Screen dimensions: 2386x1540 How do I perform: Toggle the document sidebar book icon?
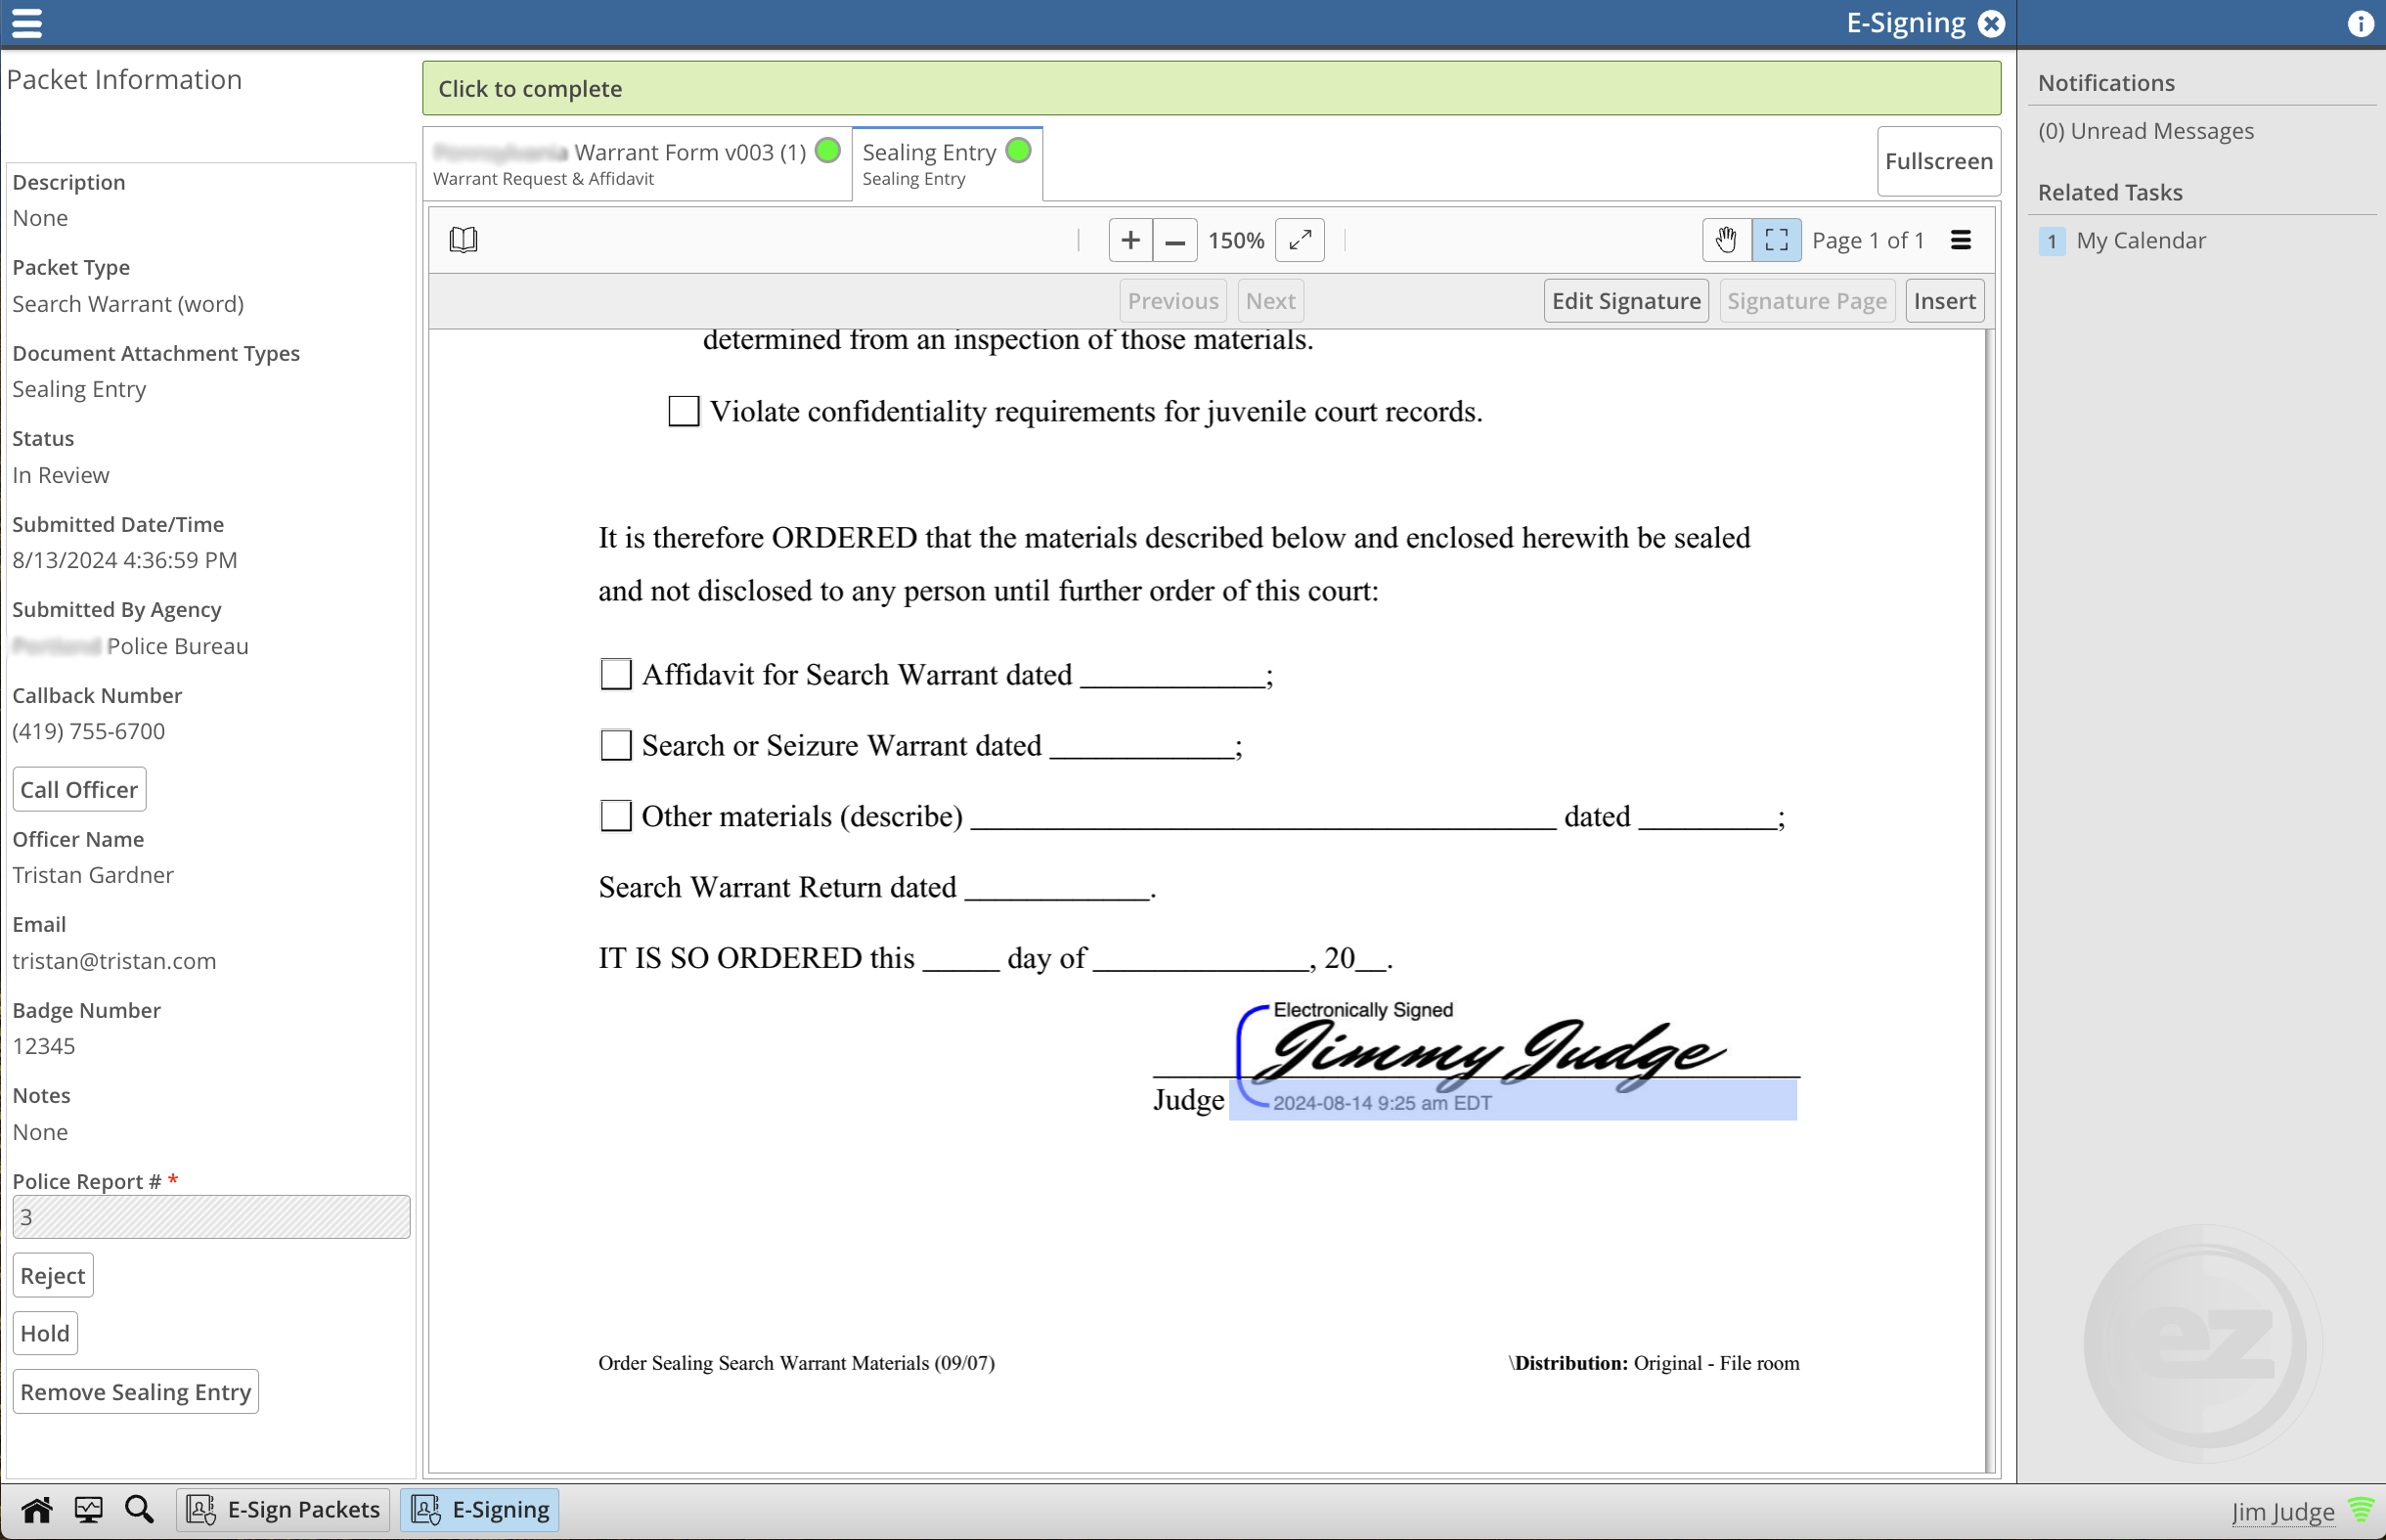(463, 240)
